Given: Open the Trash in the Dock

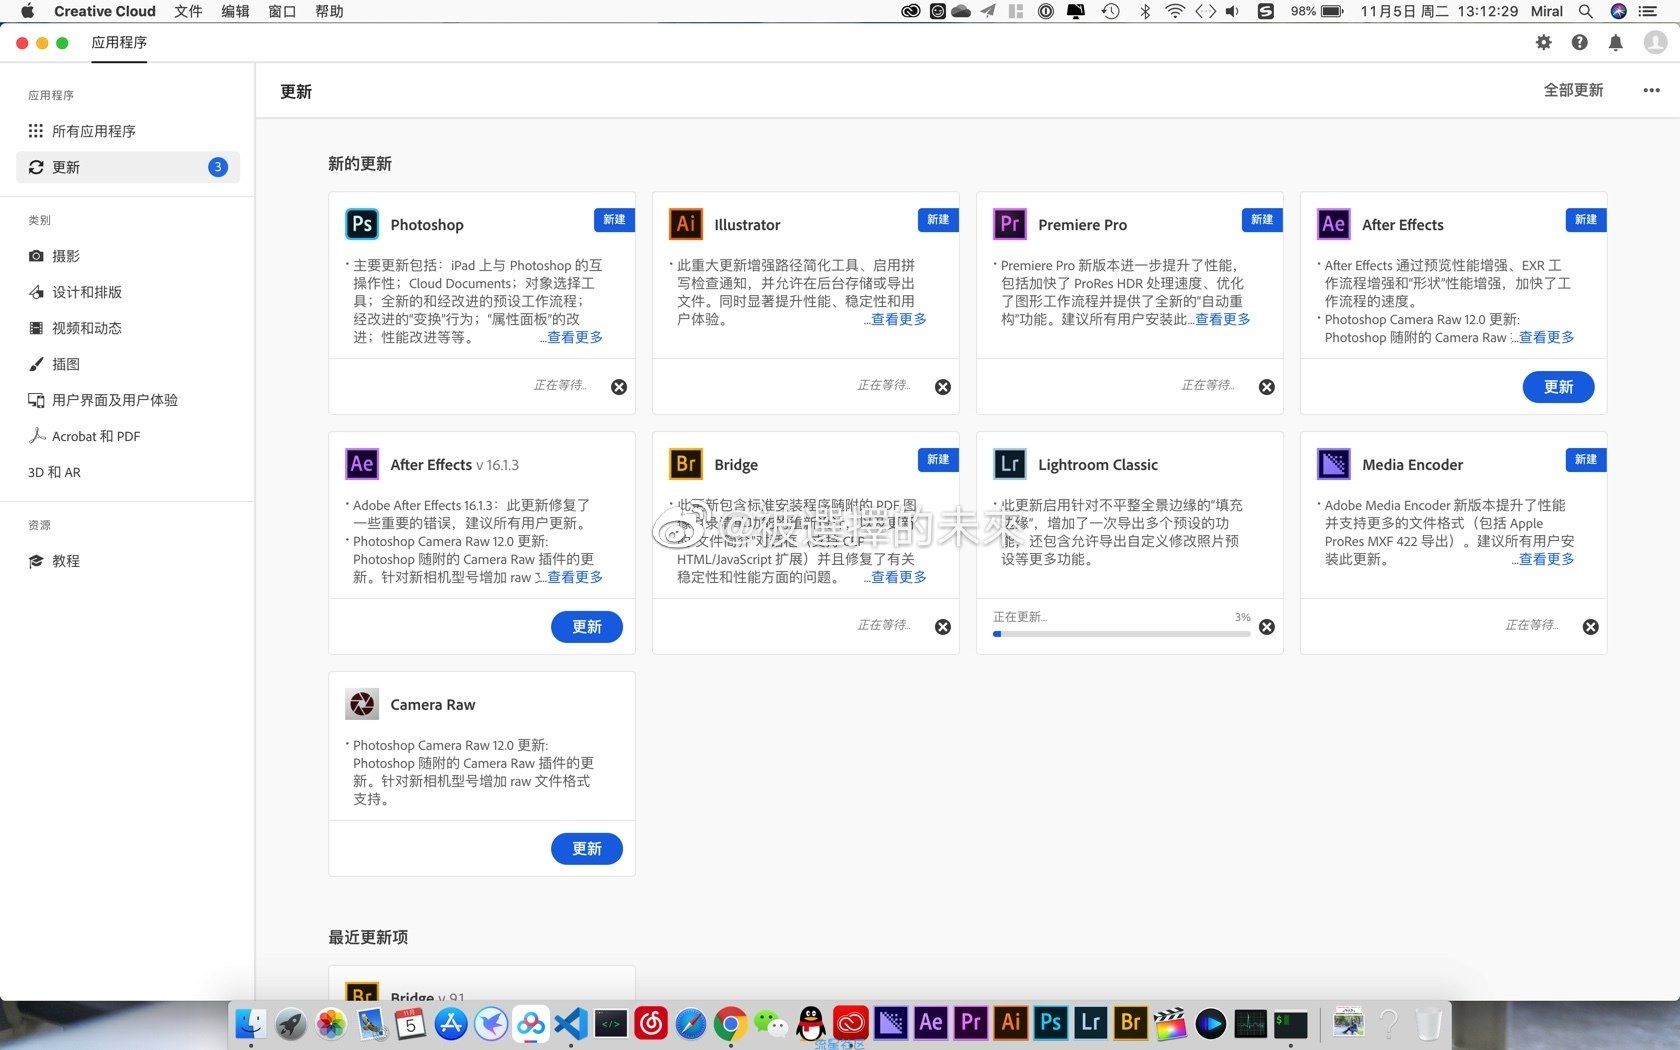Looking at the screenshot, I should 1429,1023.
